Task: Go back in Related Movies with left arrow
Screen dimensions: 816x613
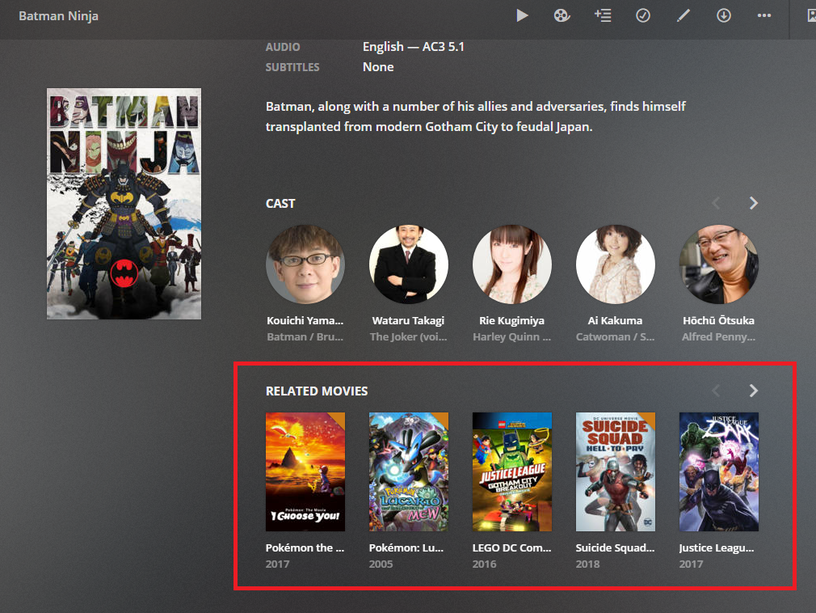Action: tap(716, 391)
